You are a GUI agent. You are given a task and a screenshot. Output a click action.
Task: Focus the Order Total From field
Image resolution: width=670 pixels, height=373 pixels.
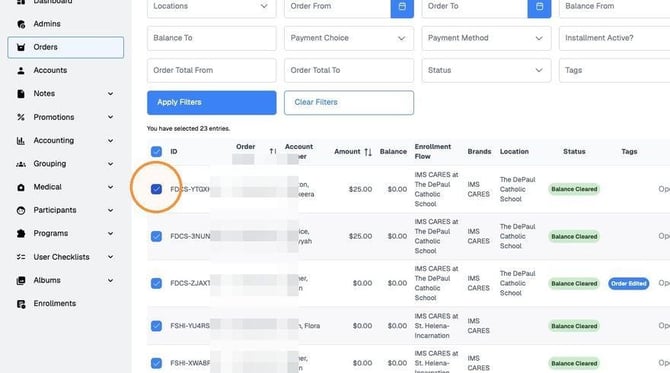[212, 70]
